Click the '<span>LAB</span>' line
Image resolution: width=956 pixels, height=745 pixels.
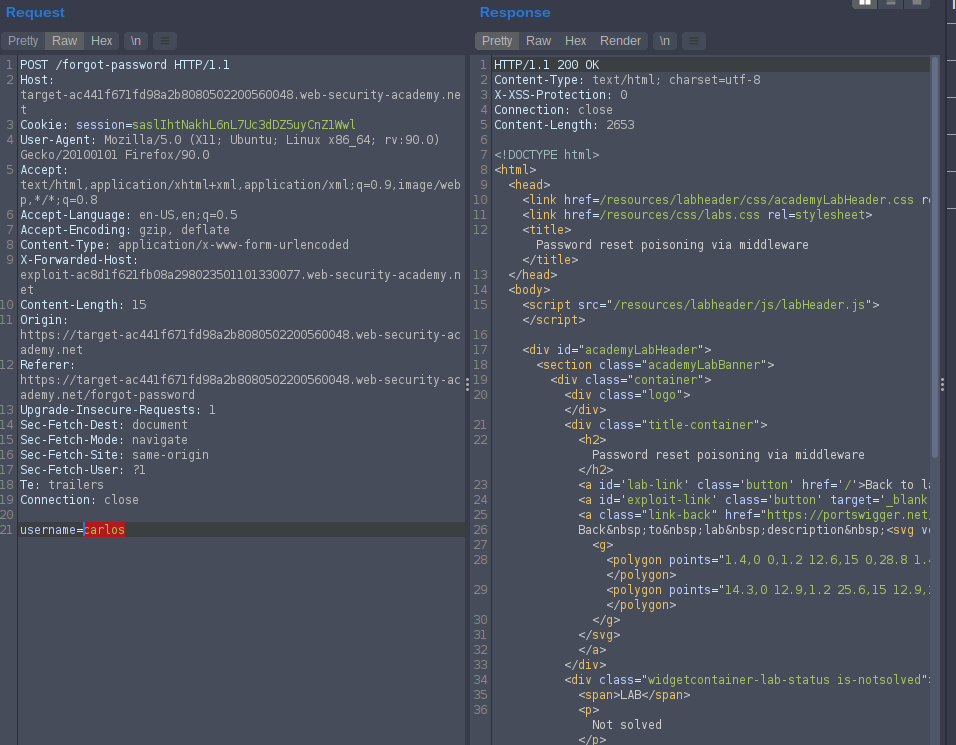pyautogui.click(x=634, y=695)
